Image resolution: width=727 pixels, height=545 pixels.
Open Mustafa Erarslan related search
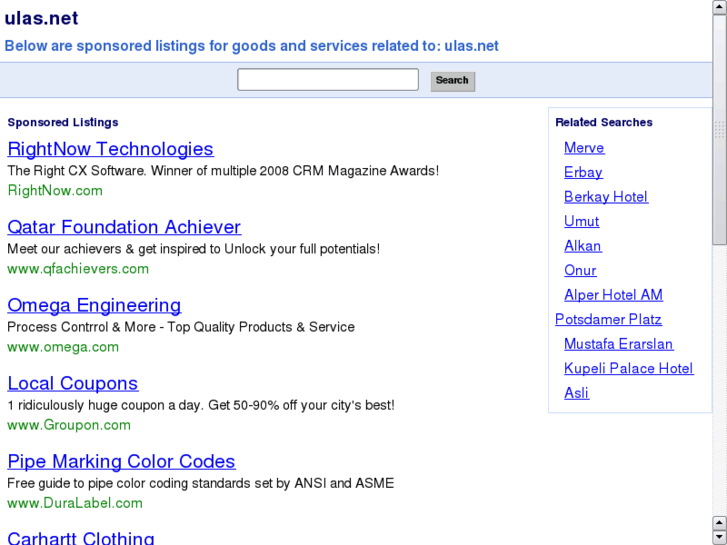(618, 344)
